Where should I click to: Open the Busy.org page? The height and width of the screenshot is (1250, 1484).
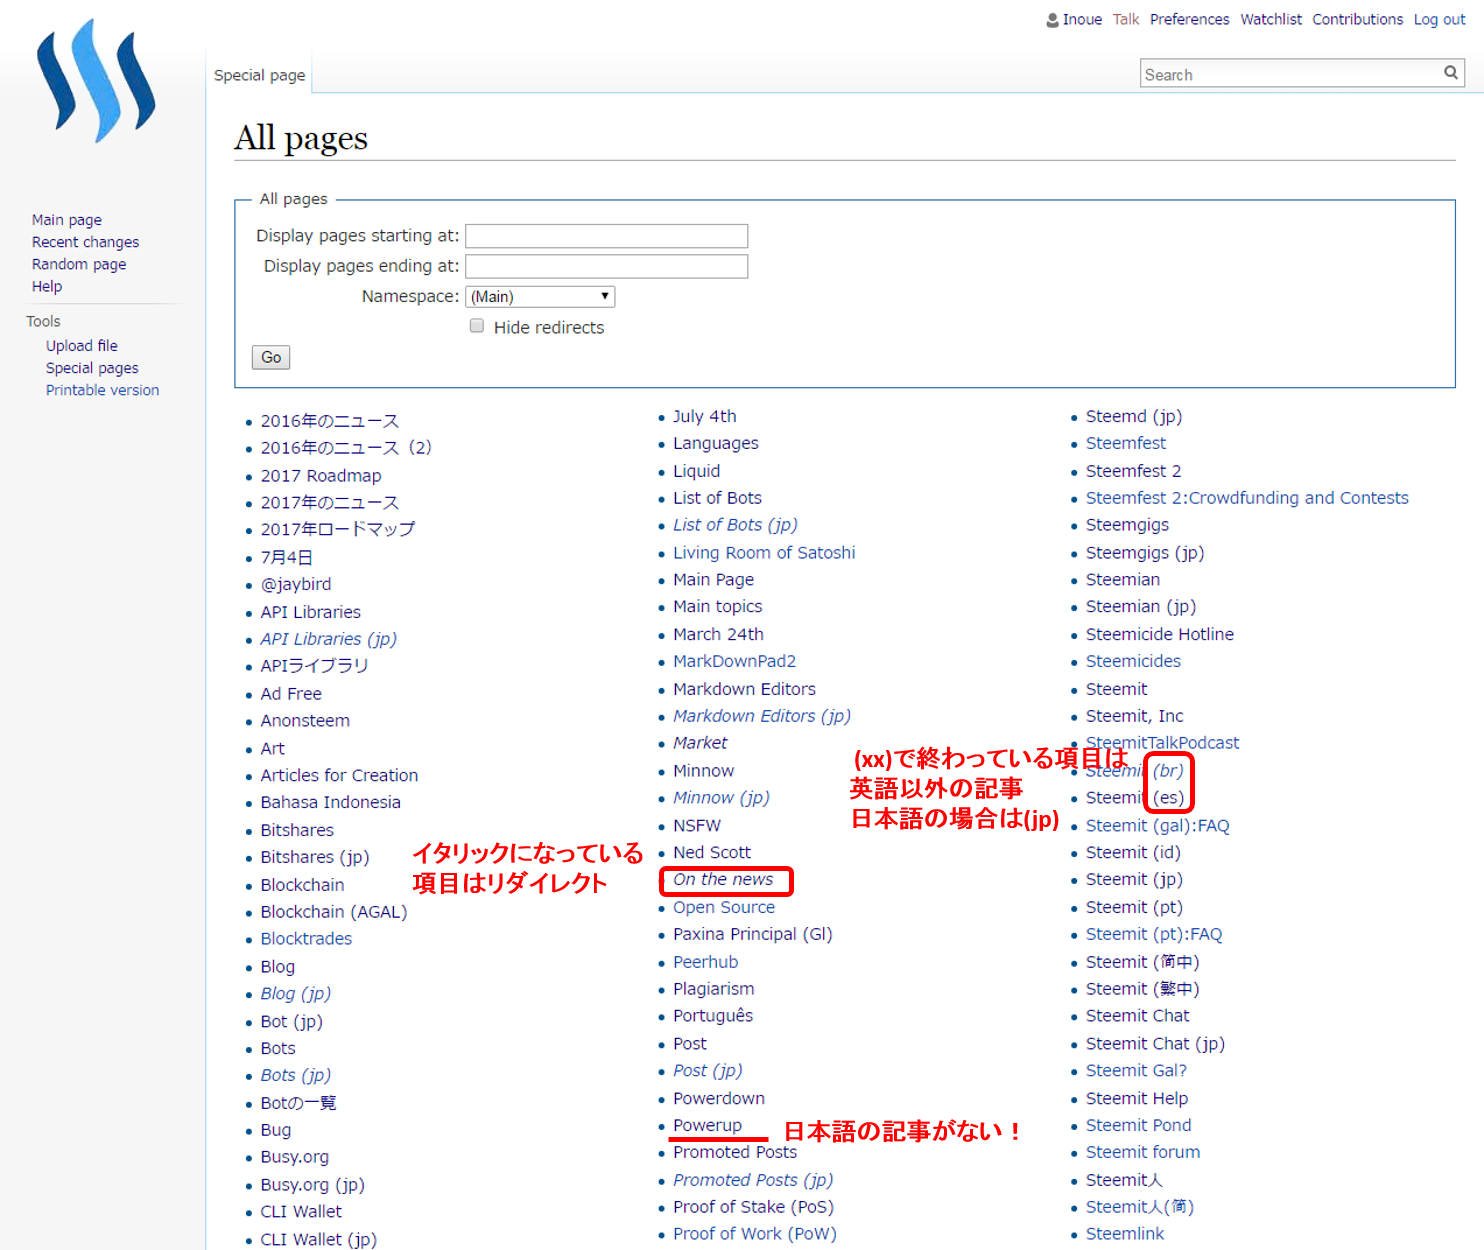tap(295, 1157)
